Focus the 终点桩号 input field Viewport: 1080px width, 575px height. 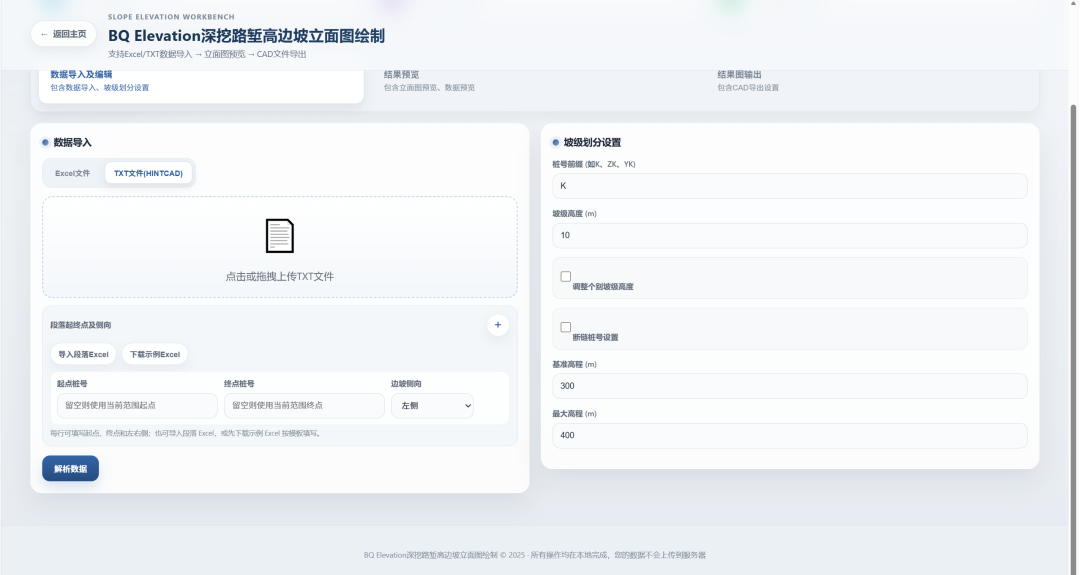tap(304, 406)
